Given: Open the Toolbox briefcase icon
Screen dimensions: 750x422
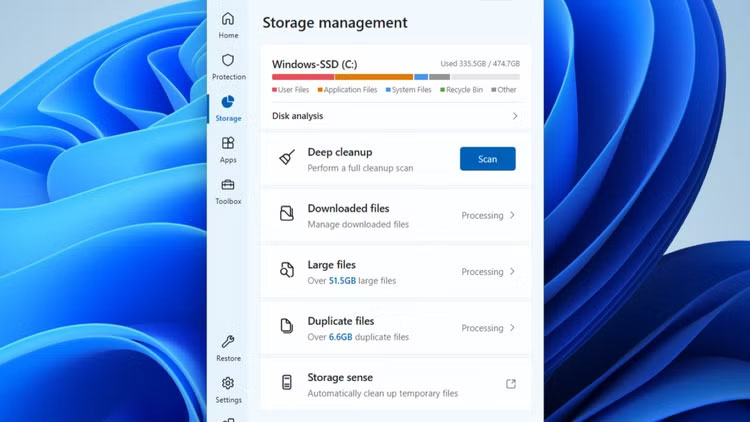Looking at the screenshot, I should point(228,185).
